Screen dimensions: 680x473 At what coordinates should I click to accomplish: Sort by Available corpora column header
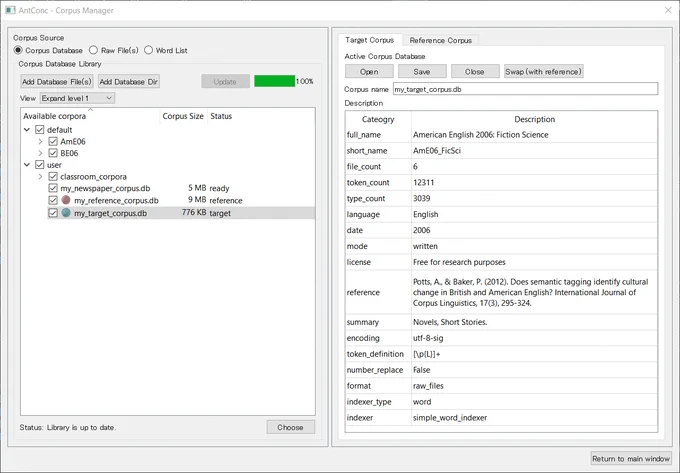pyautogui.click(x=90, y=116)
